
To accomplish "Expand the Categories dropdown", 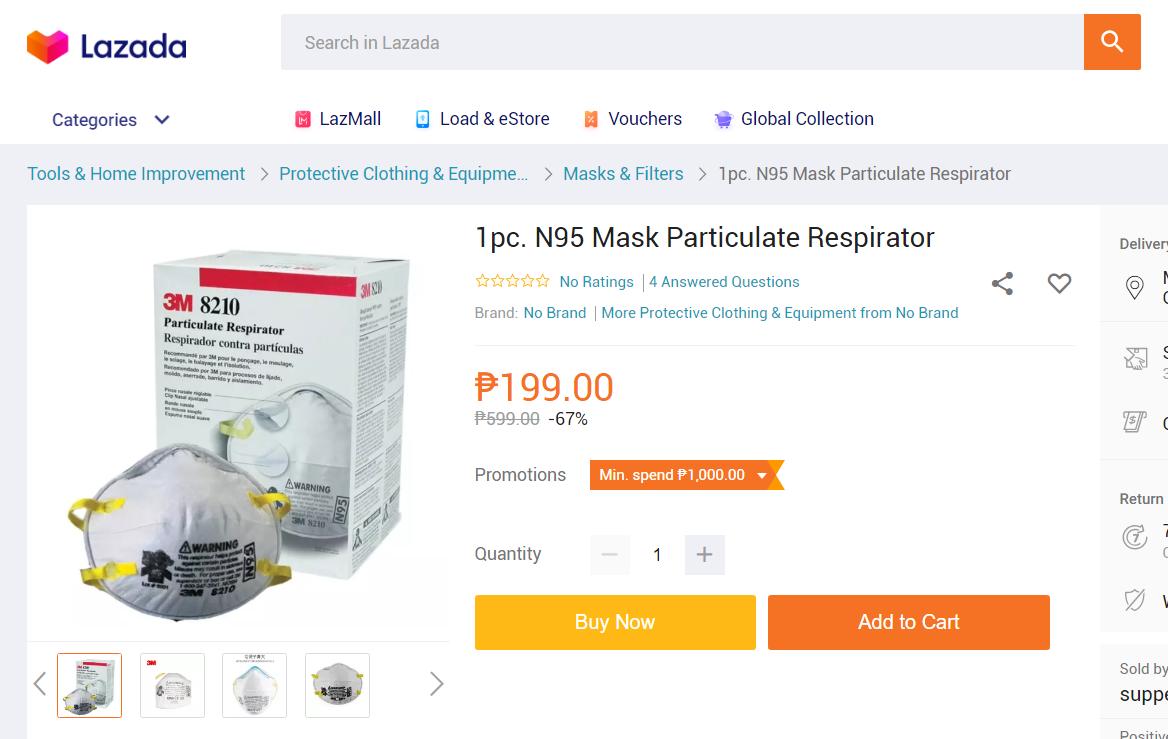I will [x=110, y=120].
